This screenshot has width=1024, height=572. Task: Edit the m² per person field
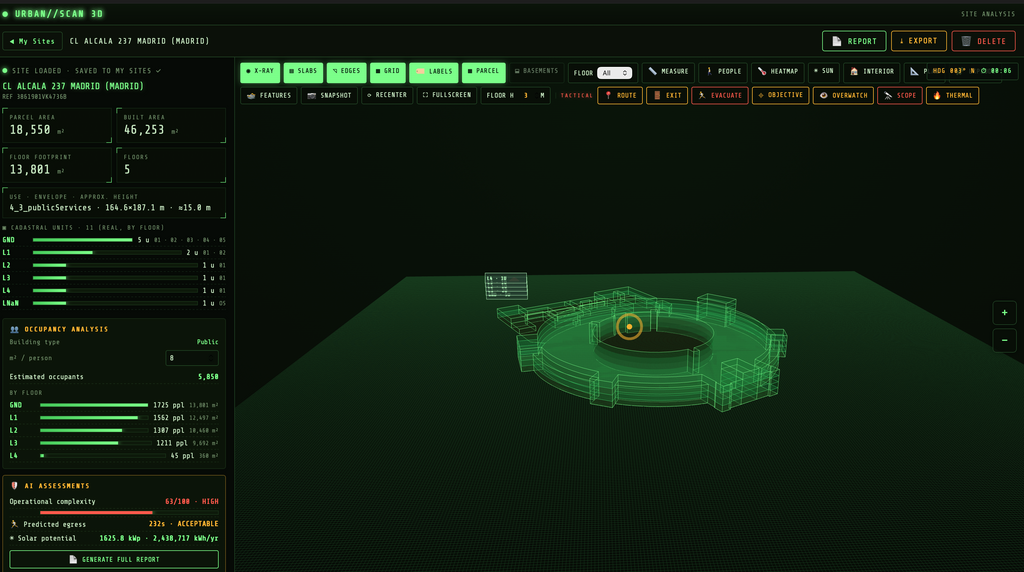[192, 358]
